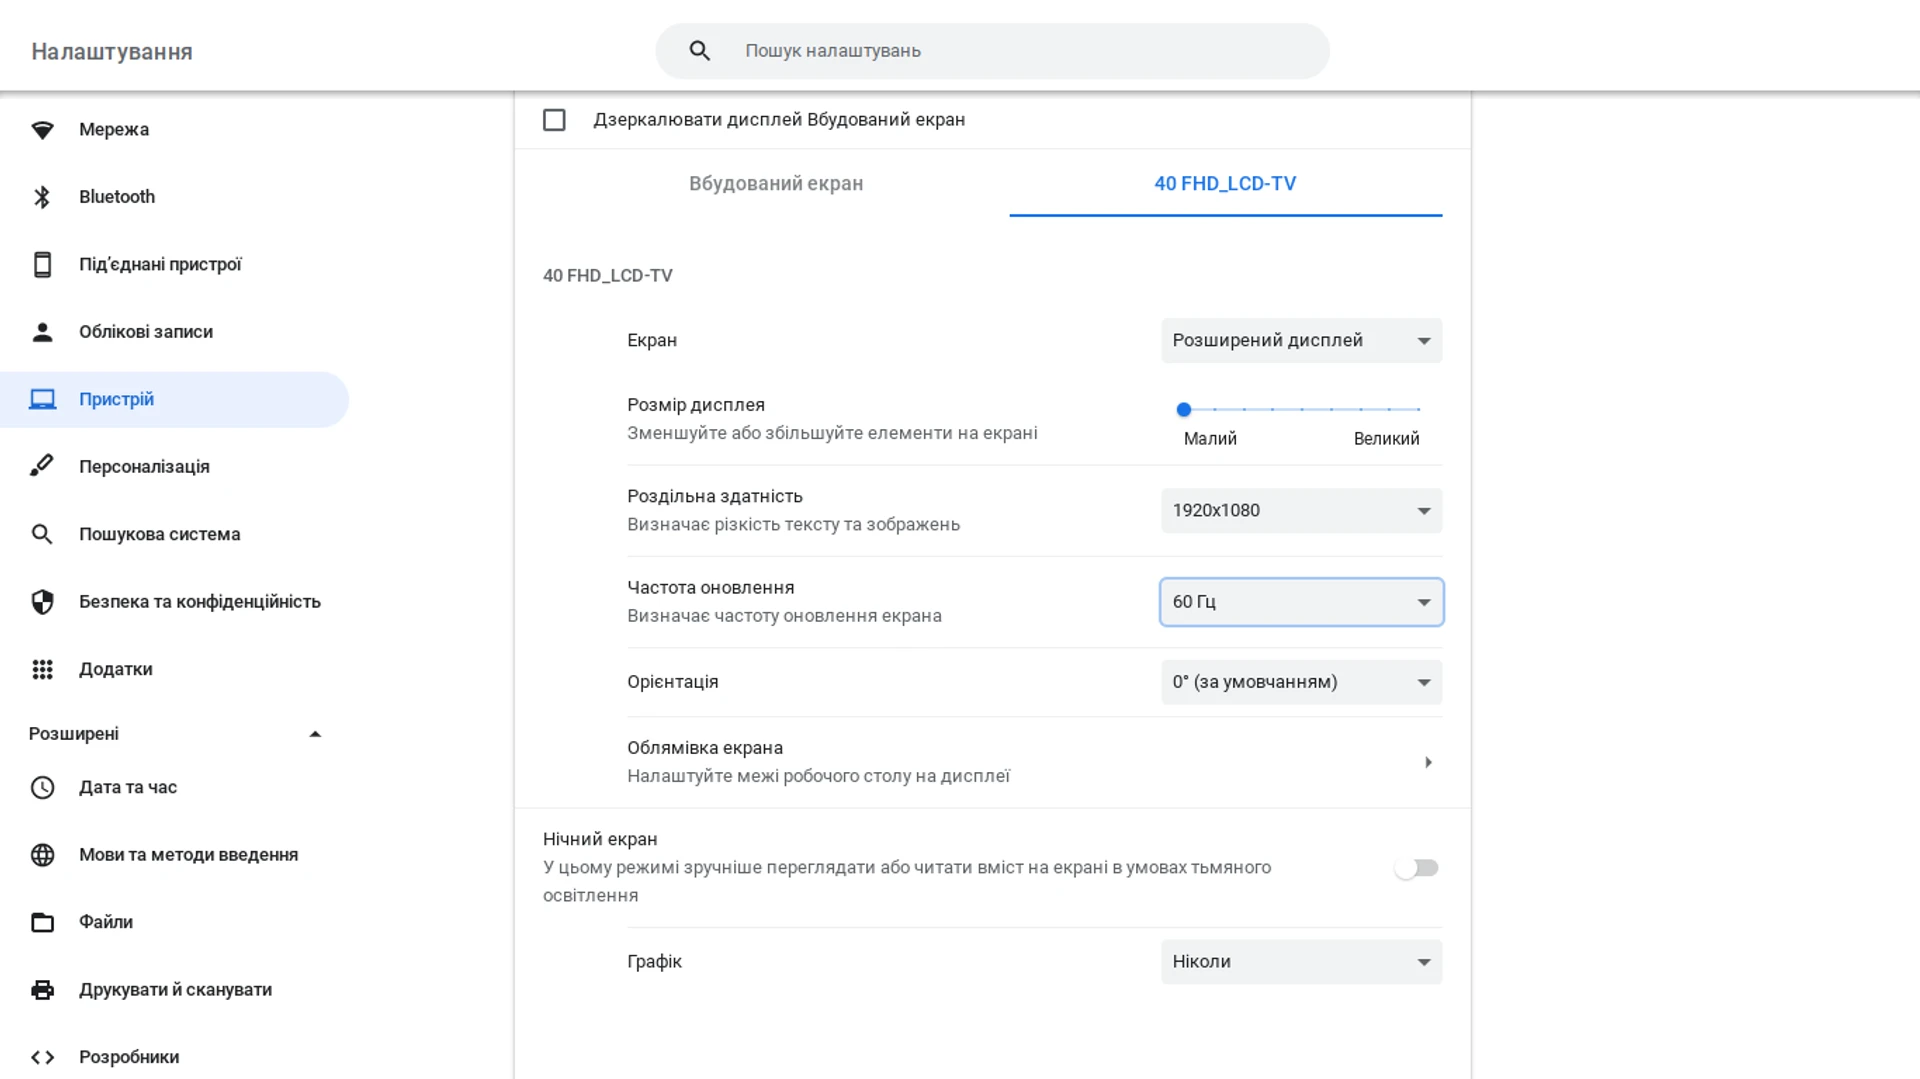Screen dimensions: 1920x1079
Task: Open the Роздільна здатність dropdown
Action: coord(1300,510)
